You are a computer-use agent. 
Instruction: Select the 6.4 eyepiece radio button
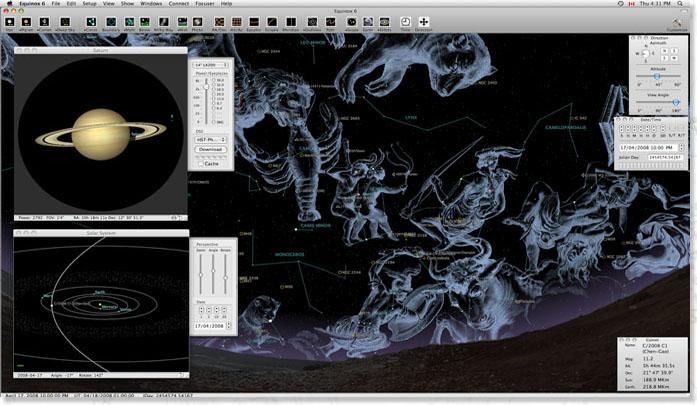coord(213,108)
